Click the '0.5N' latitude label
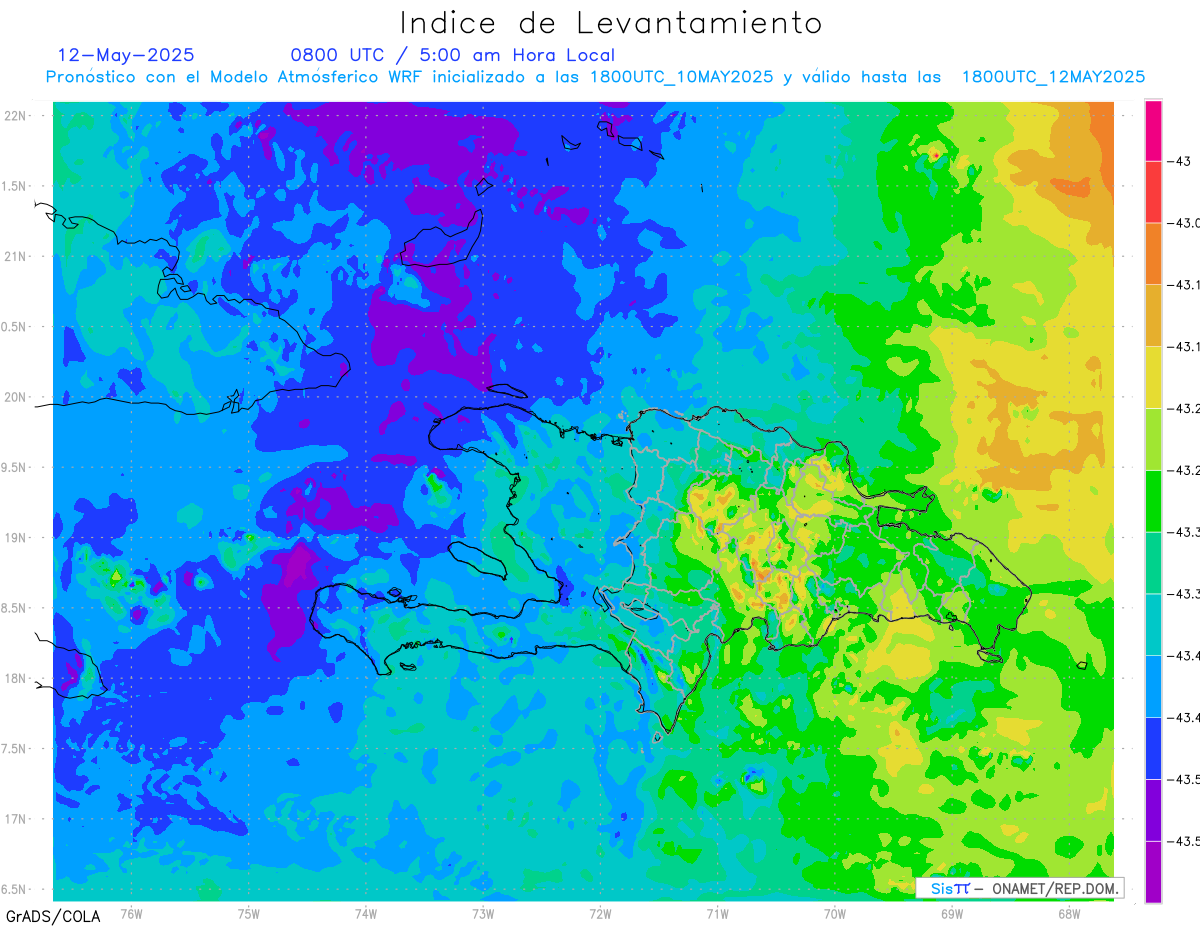The image size is (1200, 927). 16,327
